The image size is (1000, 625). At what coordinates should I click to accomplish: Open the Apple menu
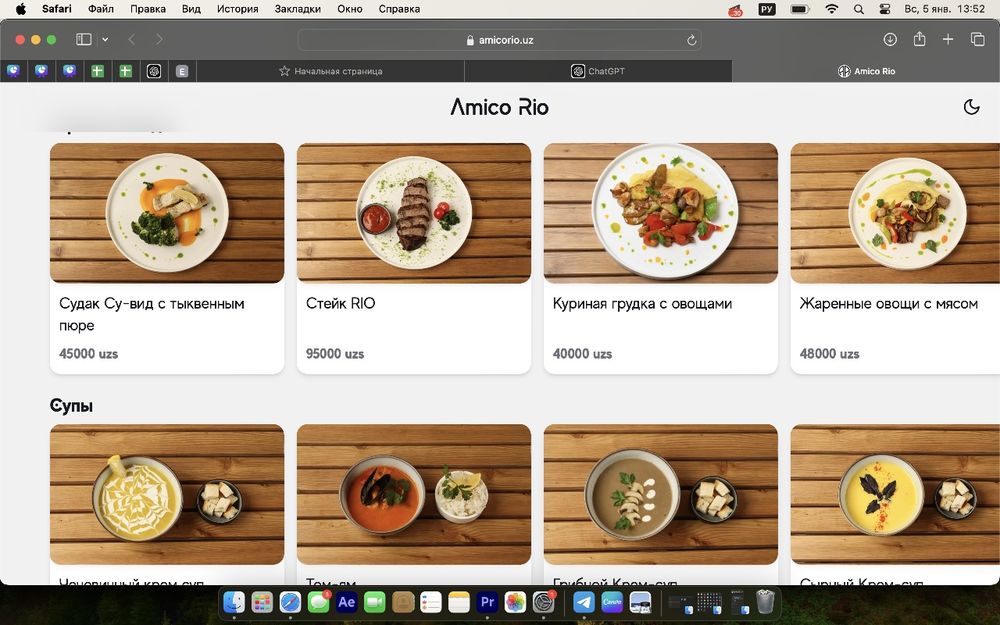(x=20, y=9)
